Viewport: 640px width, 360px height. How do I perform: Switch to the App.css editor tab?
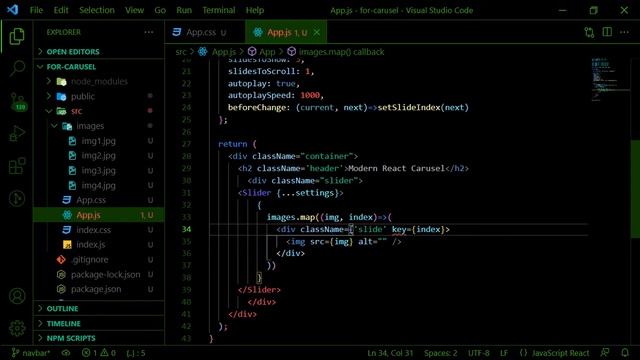coord(205,32)
